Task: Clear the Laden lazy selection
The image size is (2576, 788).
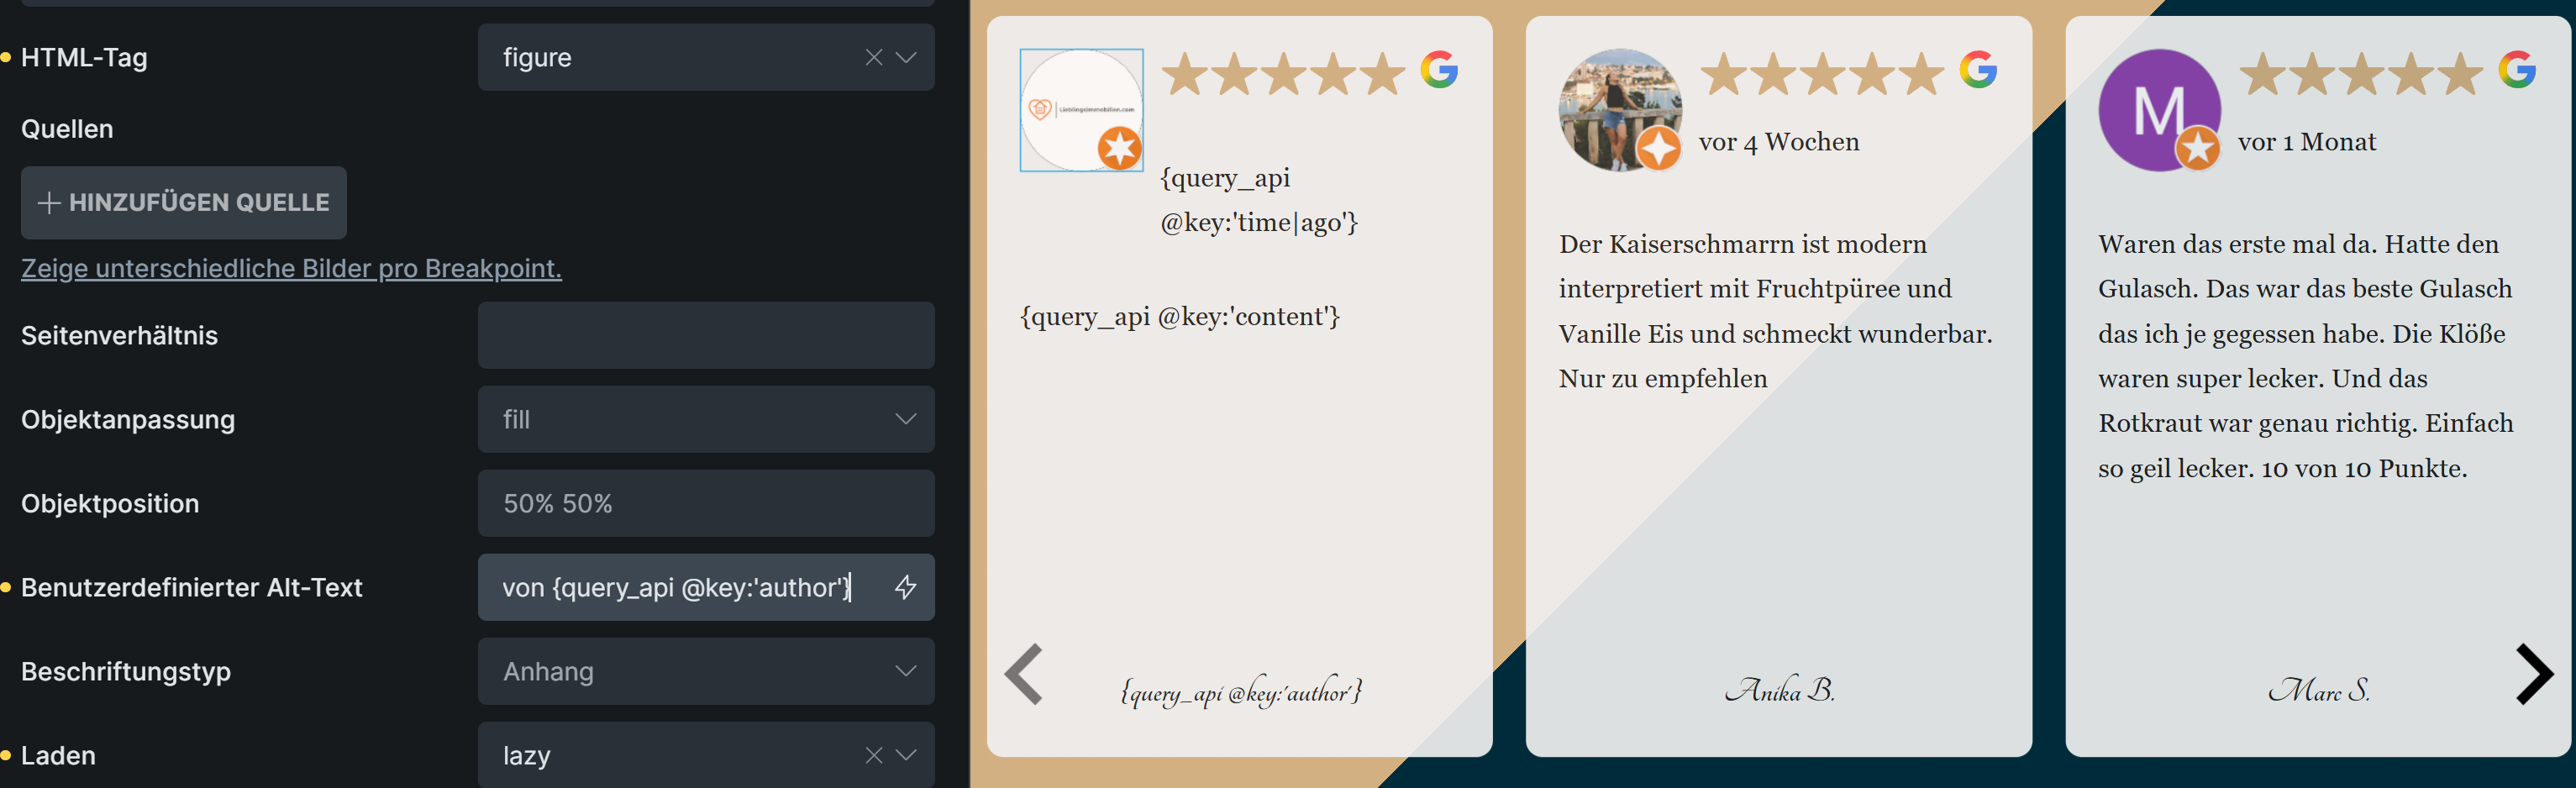Action: [873, 755]
